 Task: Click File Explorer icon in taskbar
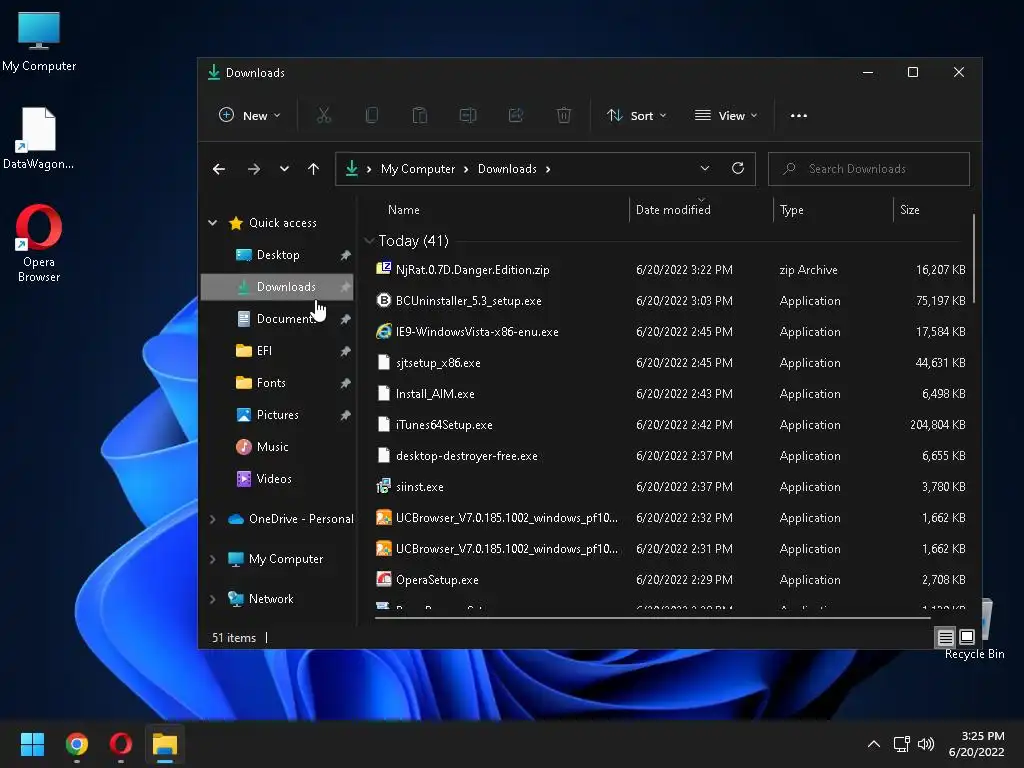(165, 744)
